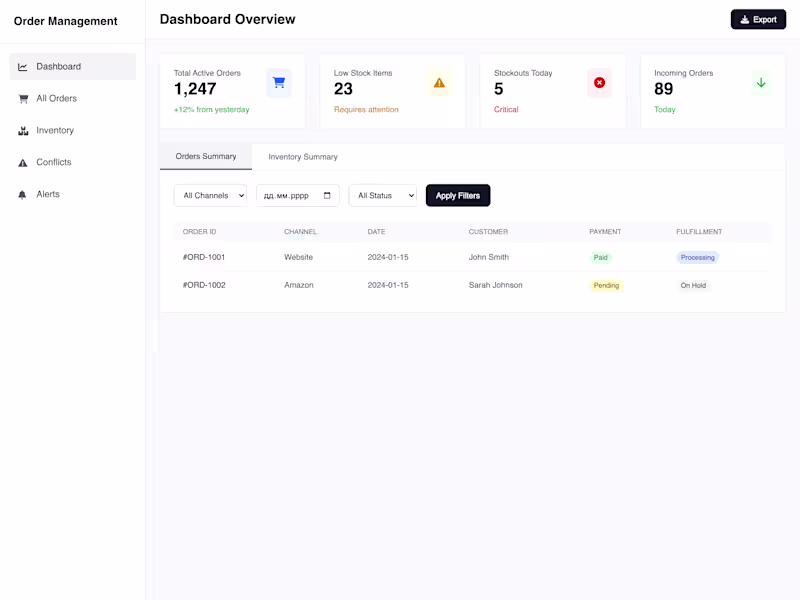The width and height of the screenshot is (800, 600).
Task: Click the date filter input field
Action: (x=288, y=196)
